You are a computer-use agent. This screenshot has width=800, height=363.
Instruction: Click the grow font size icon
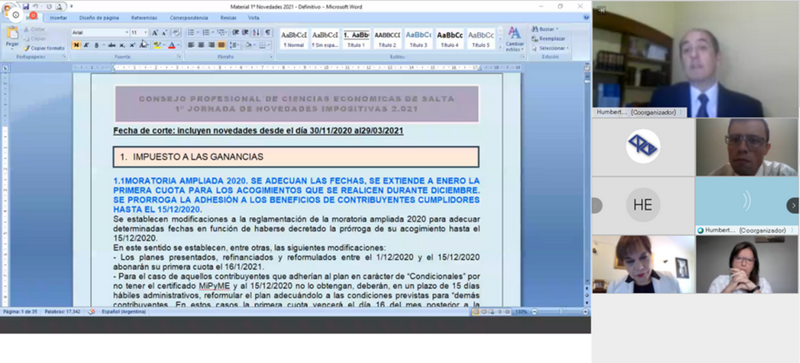(155, 33)
